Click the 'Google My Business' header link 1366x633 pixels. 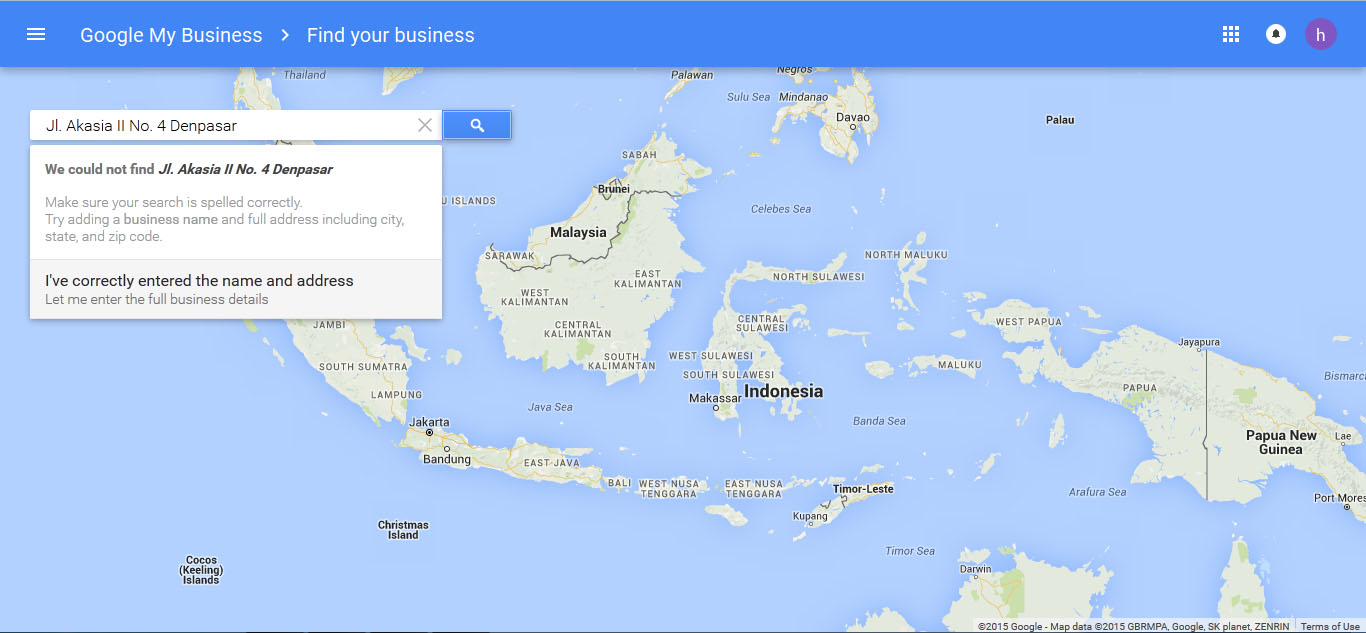pos(171,35)
